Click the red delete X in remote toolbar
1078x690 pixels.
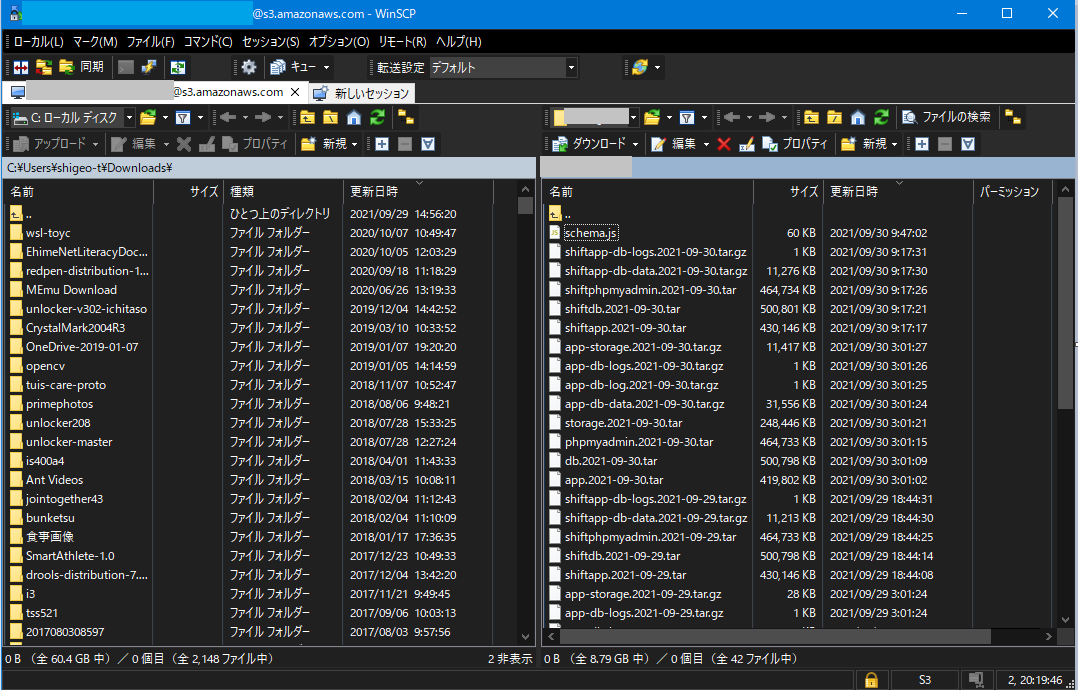pyautogui.click(x=724, y=144)
